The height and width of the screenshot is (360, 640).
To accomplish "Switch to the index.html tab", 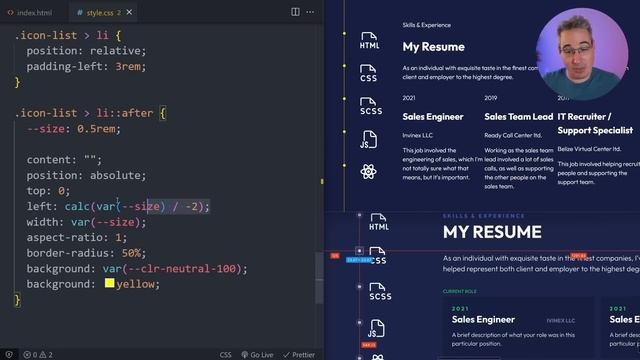I will [30, 13].
